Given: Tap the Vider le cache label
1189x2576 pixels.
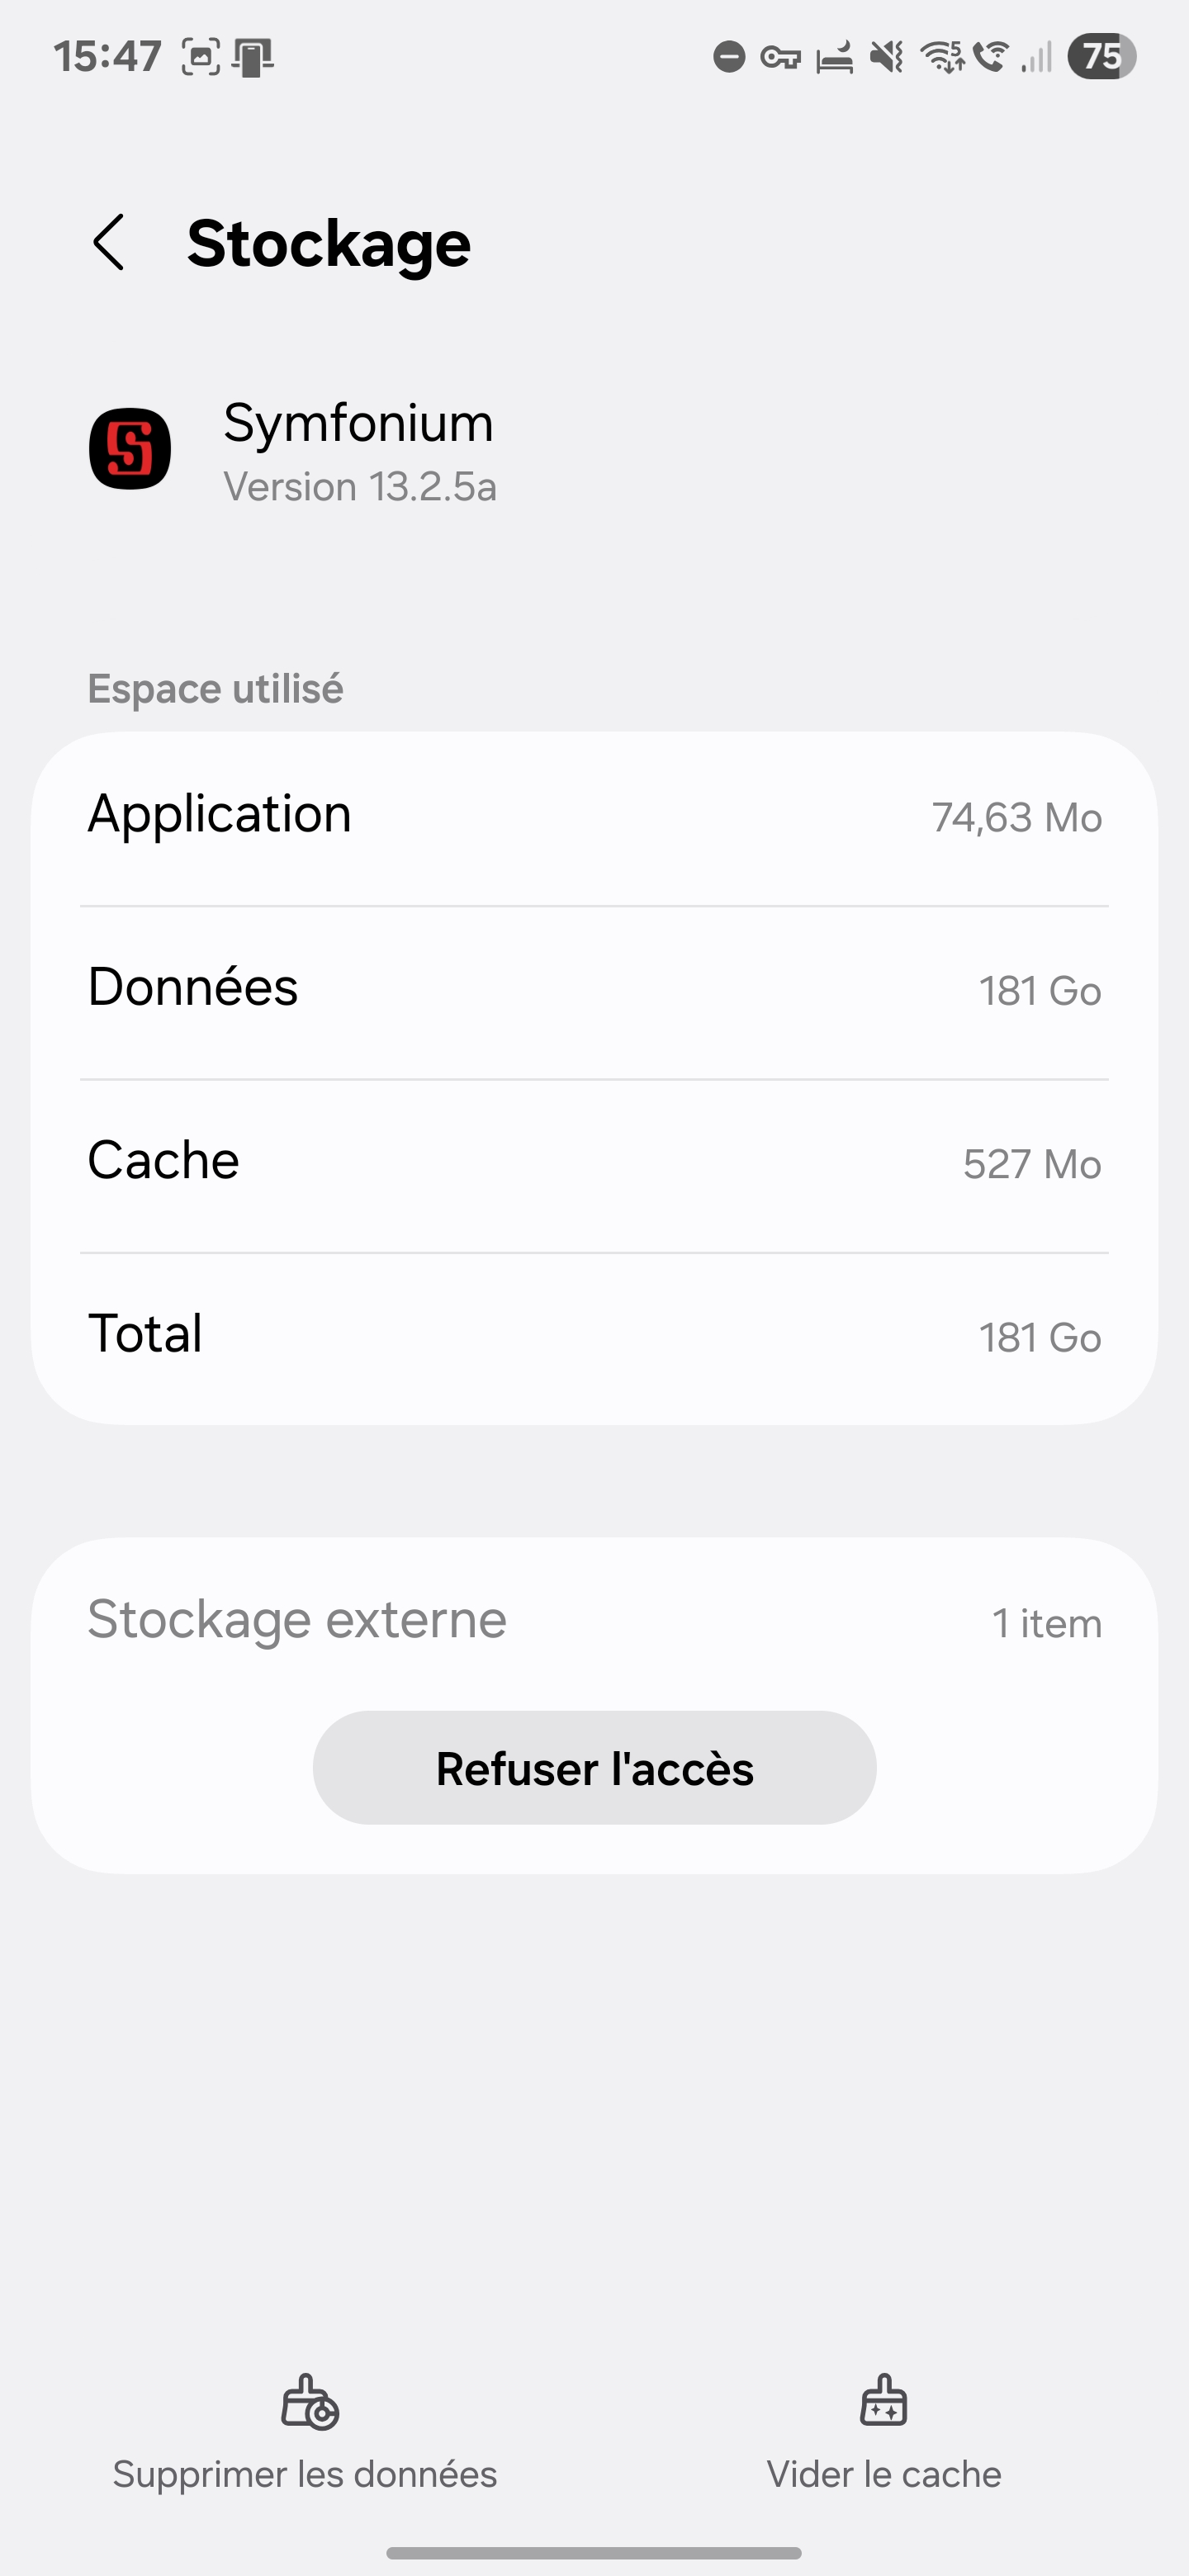Looking at the screenshot, I should [884, 2474].
